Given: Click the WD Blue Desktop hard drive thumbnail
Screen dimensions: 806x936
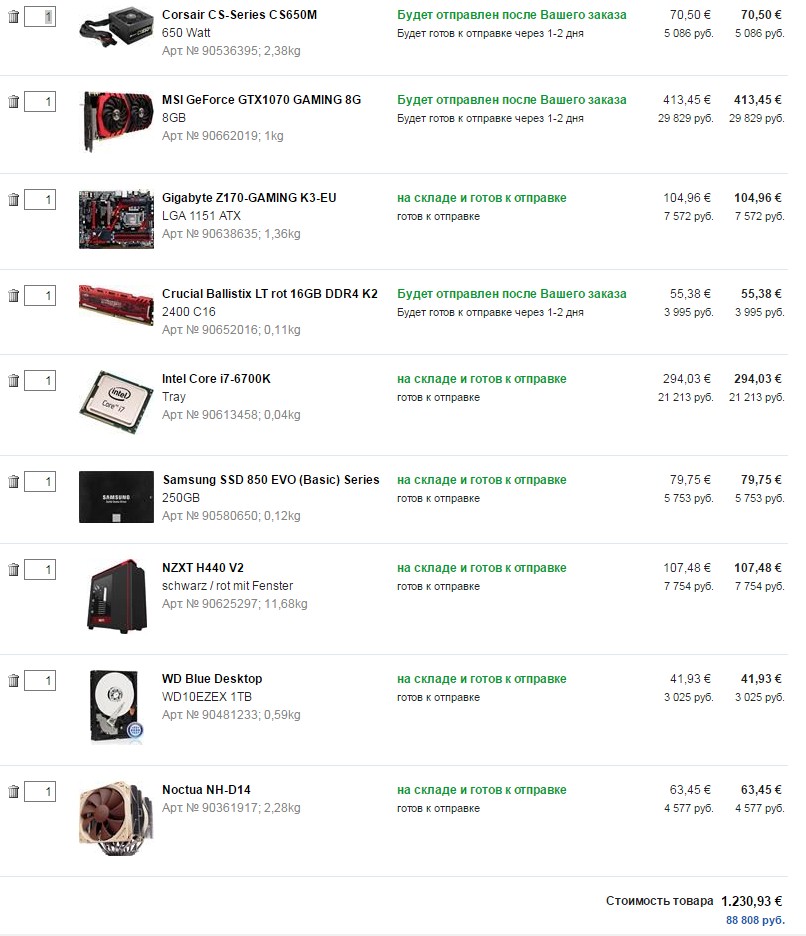Looking at the screenshot, I should 116,706.
